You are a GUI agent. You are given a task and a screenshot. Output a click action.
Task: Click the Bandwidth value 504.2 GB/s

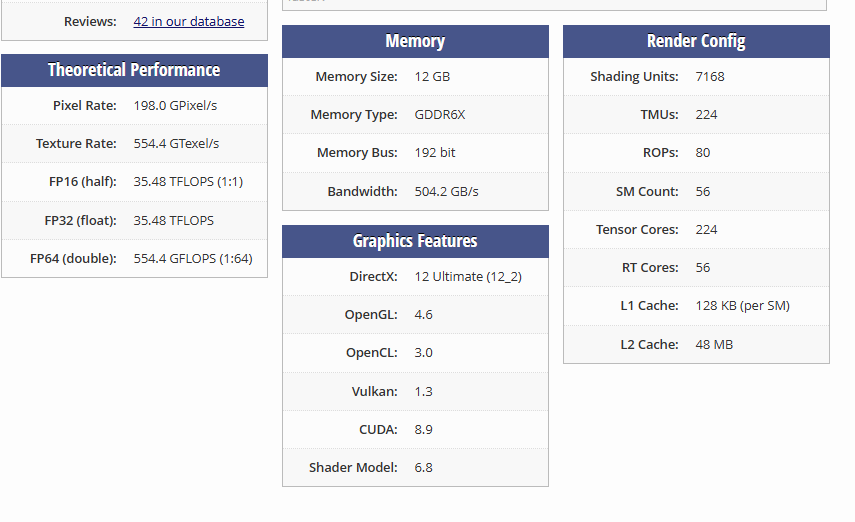(x=446, y=191)
